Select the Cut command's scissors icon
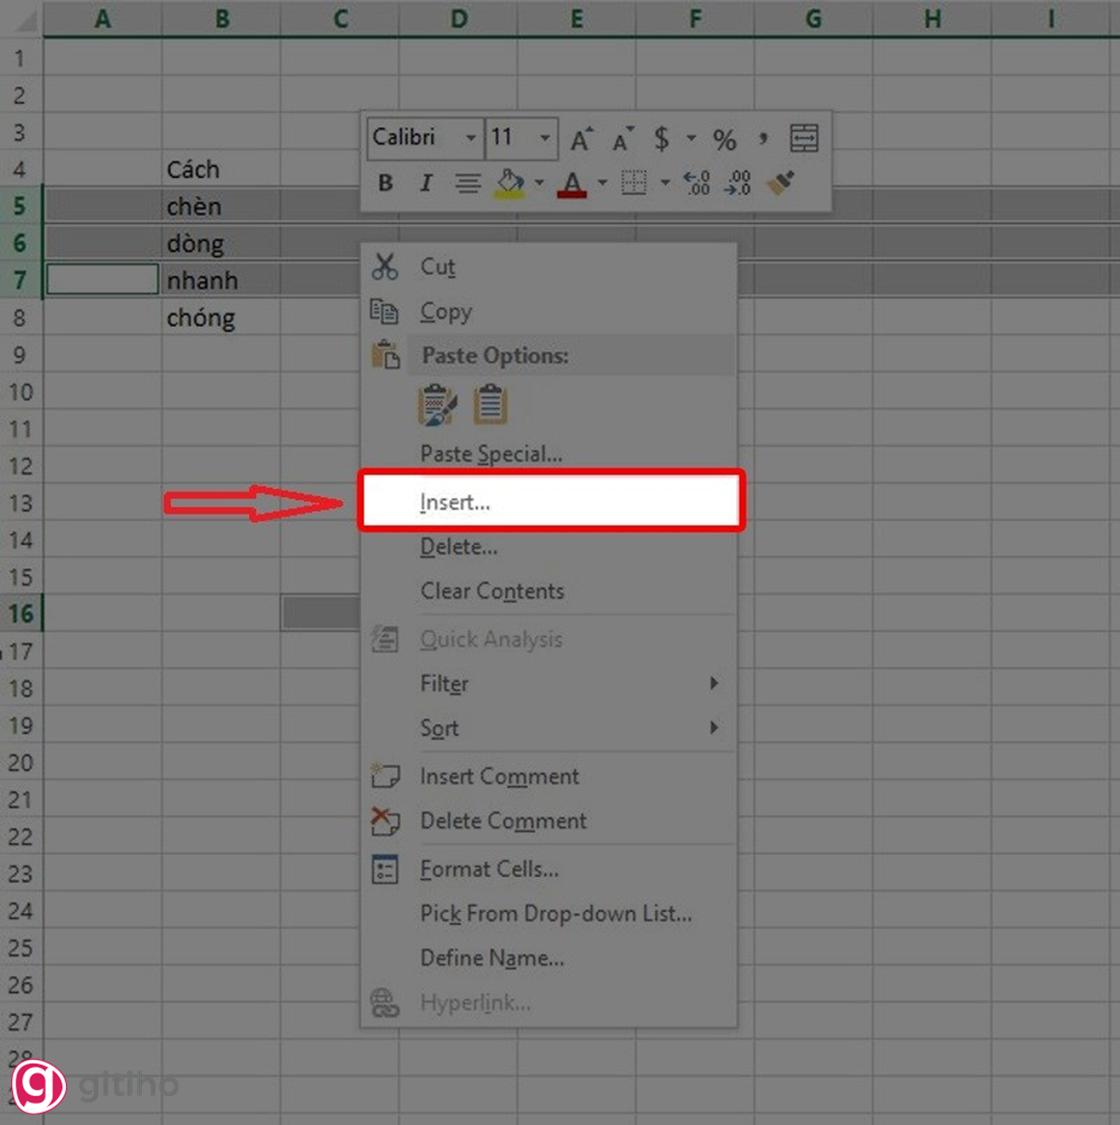 (386, 266)
